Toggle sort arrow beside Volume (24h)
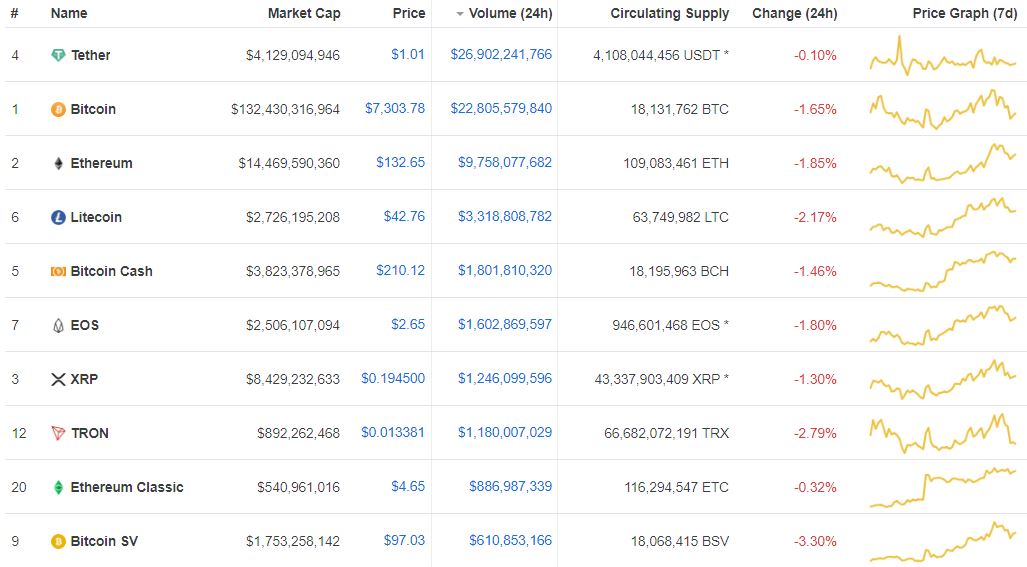Image resolution: width=1027 pixels, height=567 pixels. click(x=460, y=14)
